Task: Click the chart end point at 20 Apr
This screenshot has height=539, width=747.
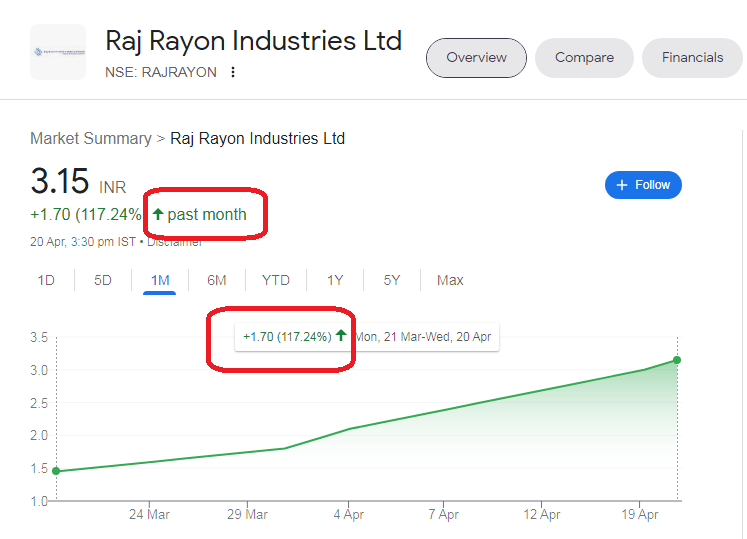Action: (x=677, y=360)
